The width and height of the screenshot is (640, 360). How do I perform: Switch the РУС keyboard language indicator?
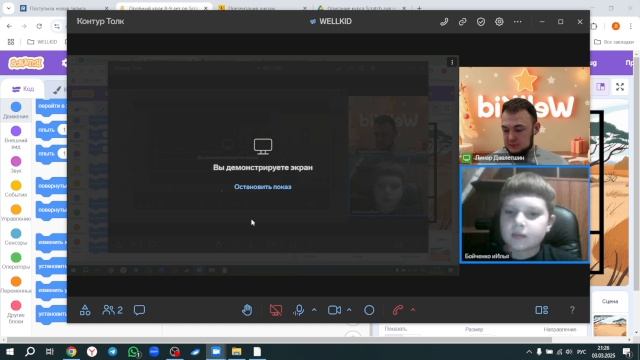tap(582, 352)
